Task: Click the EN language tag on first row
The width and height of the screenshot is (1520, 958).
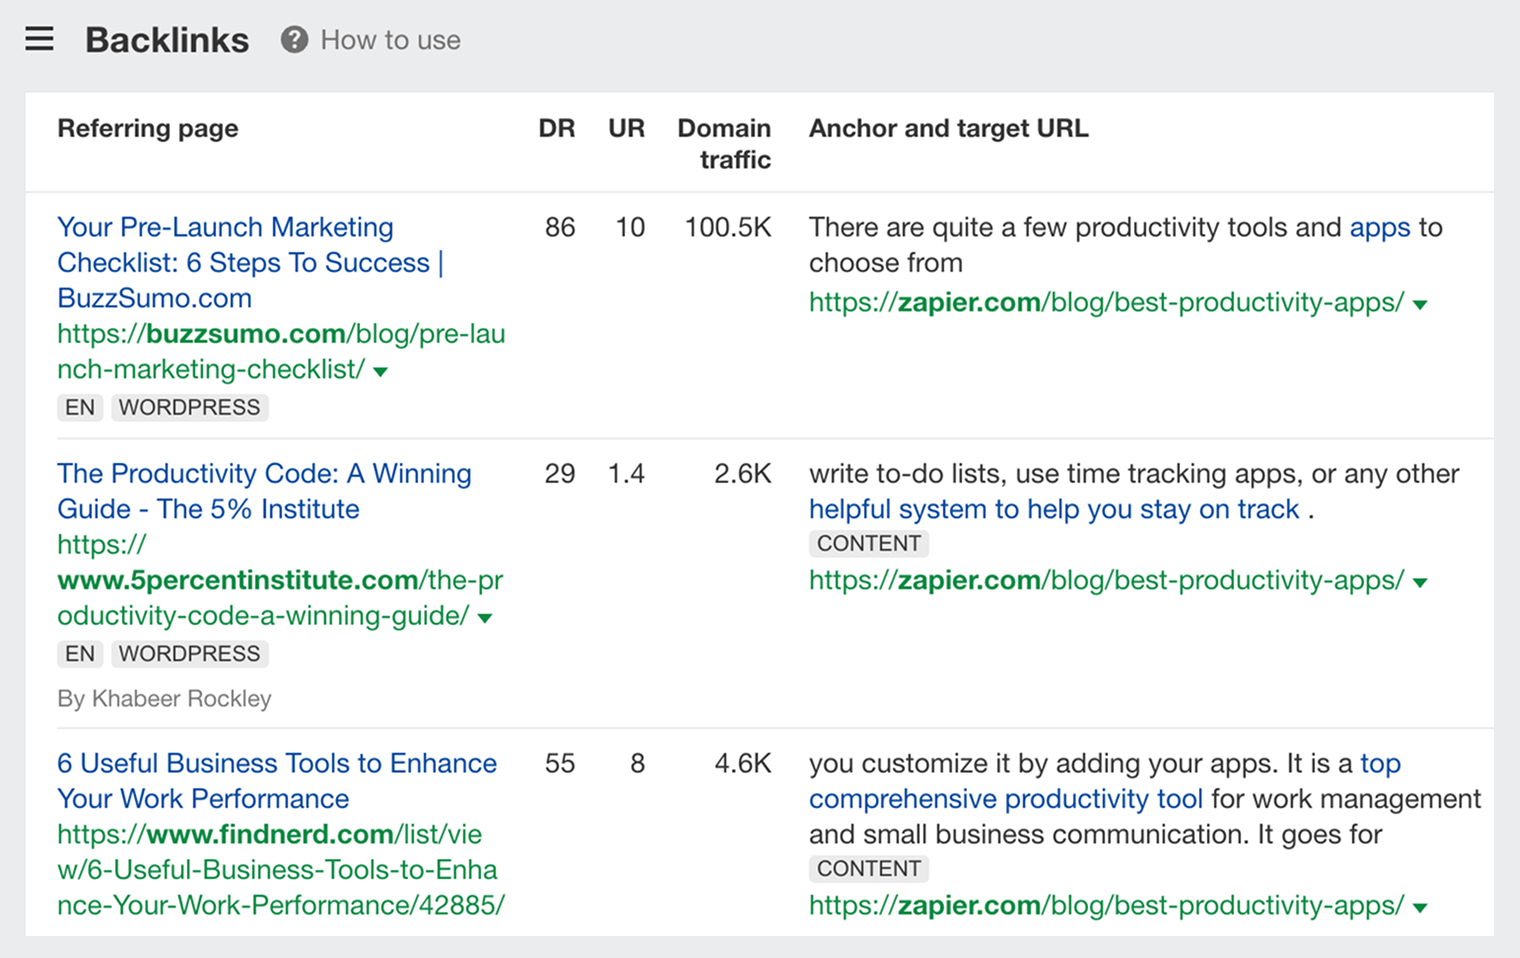Action: [79, 407]
